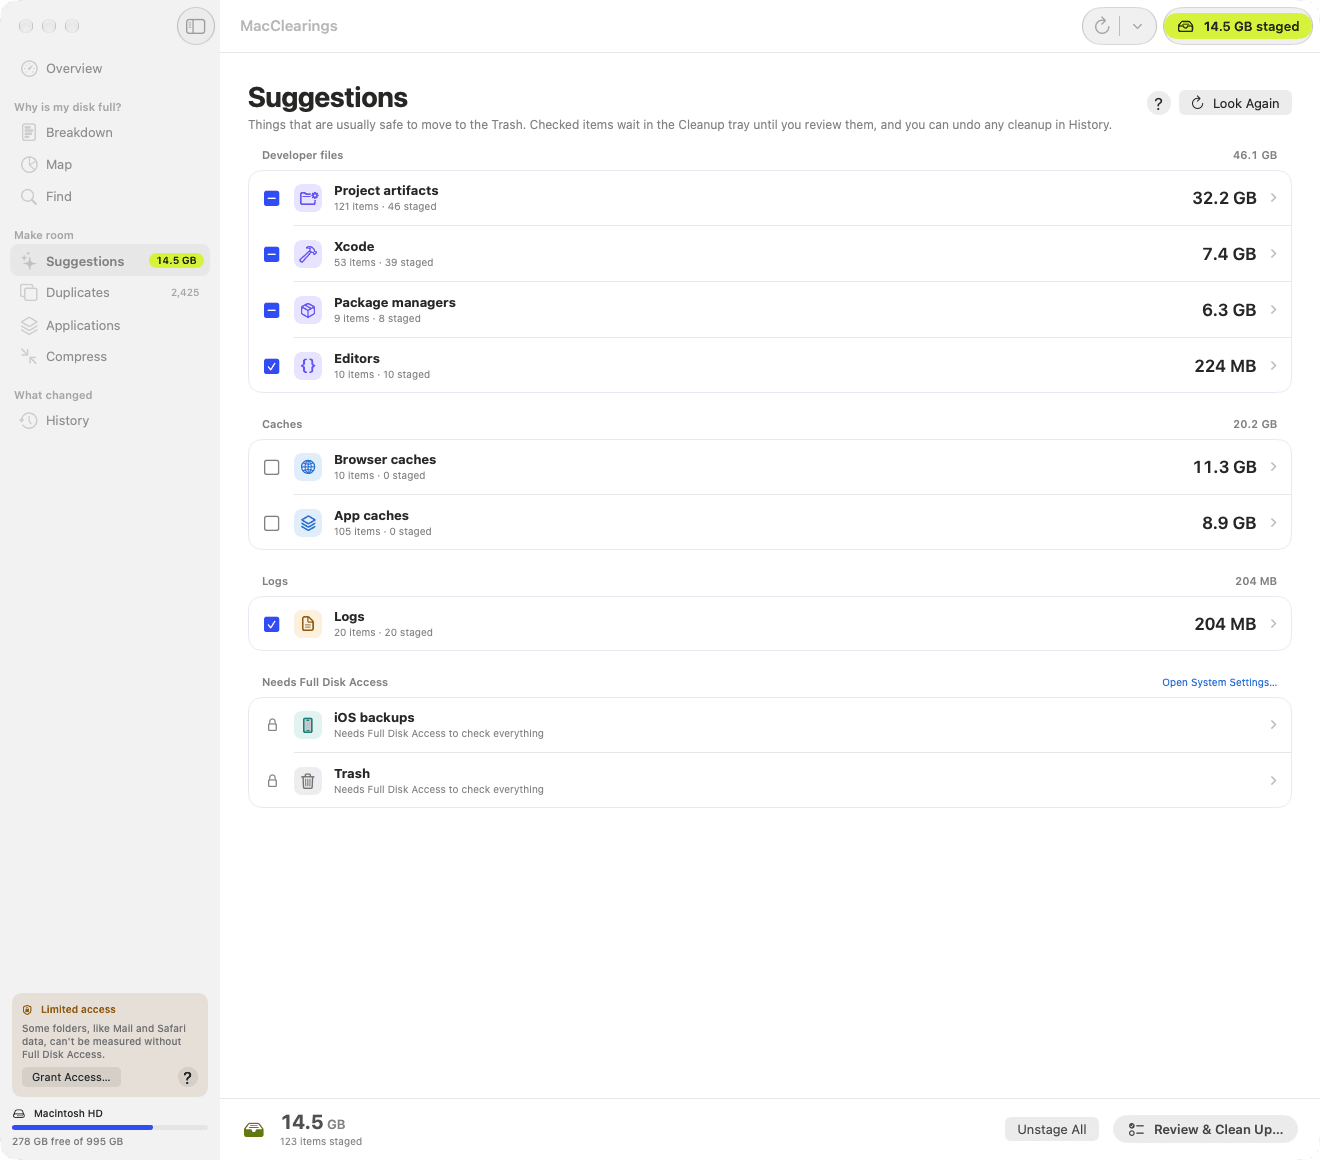The height and width of the screenshot is (1160, 1320).
Task: Open the Open System Settings link
Action: click(1219, 683)
